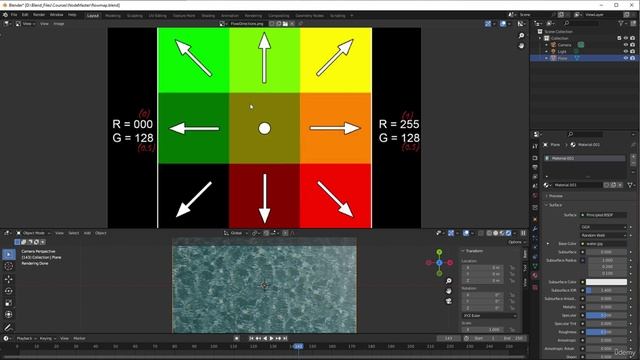The height and width of the screenshot is (360, 640).
Task: Click the current frame marker in timeline
Action: click(298, 346)
